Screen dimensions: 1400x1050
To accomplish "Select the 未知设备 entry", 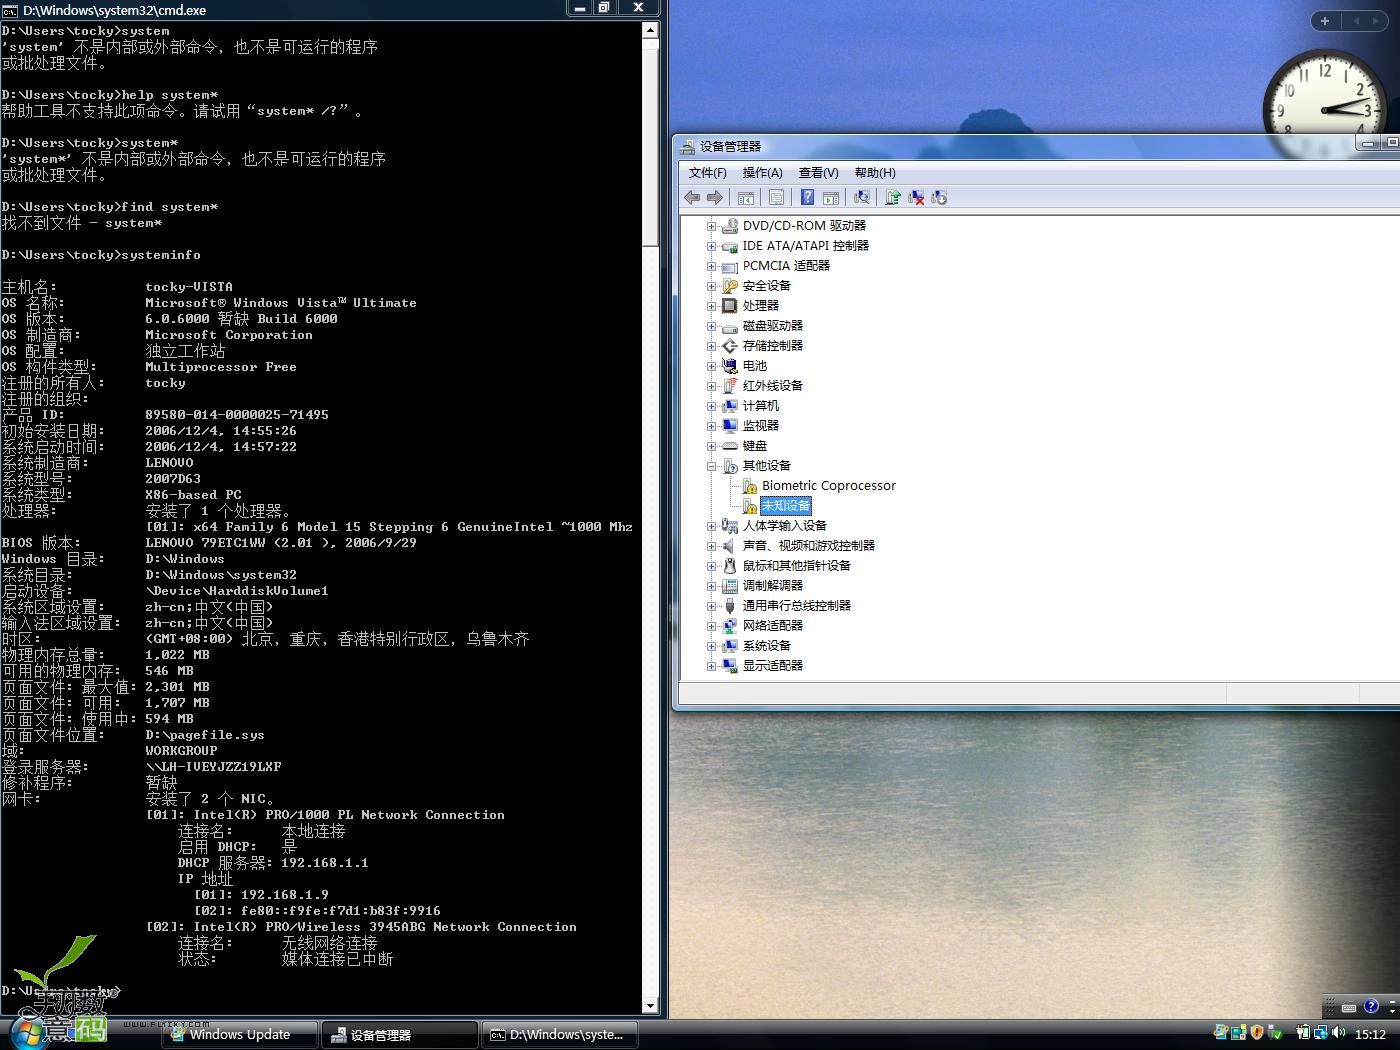I will 786,506.
